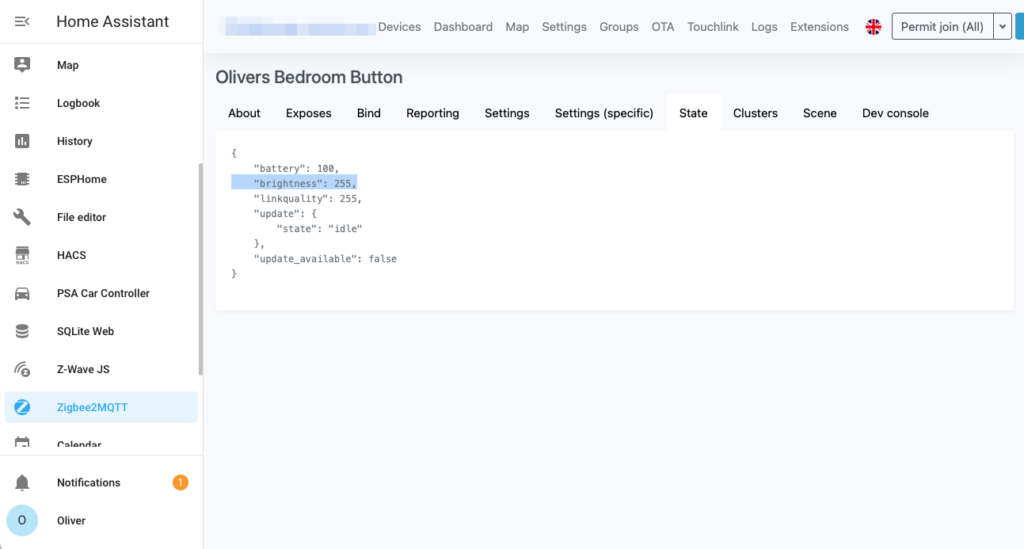Viewport: 1024px width, 549px height.
Task: Select the State tab
Action: [693, 113]
